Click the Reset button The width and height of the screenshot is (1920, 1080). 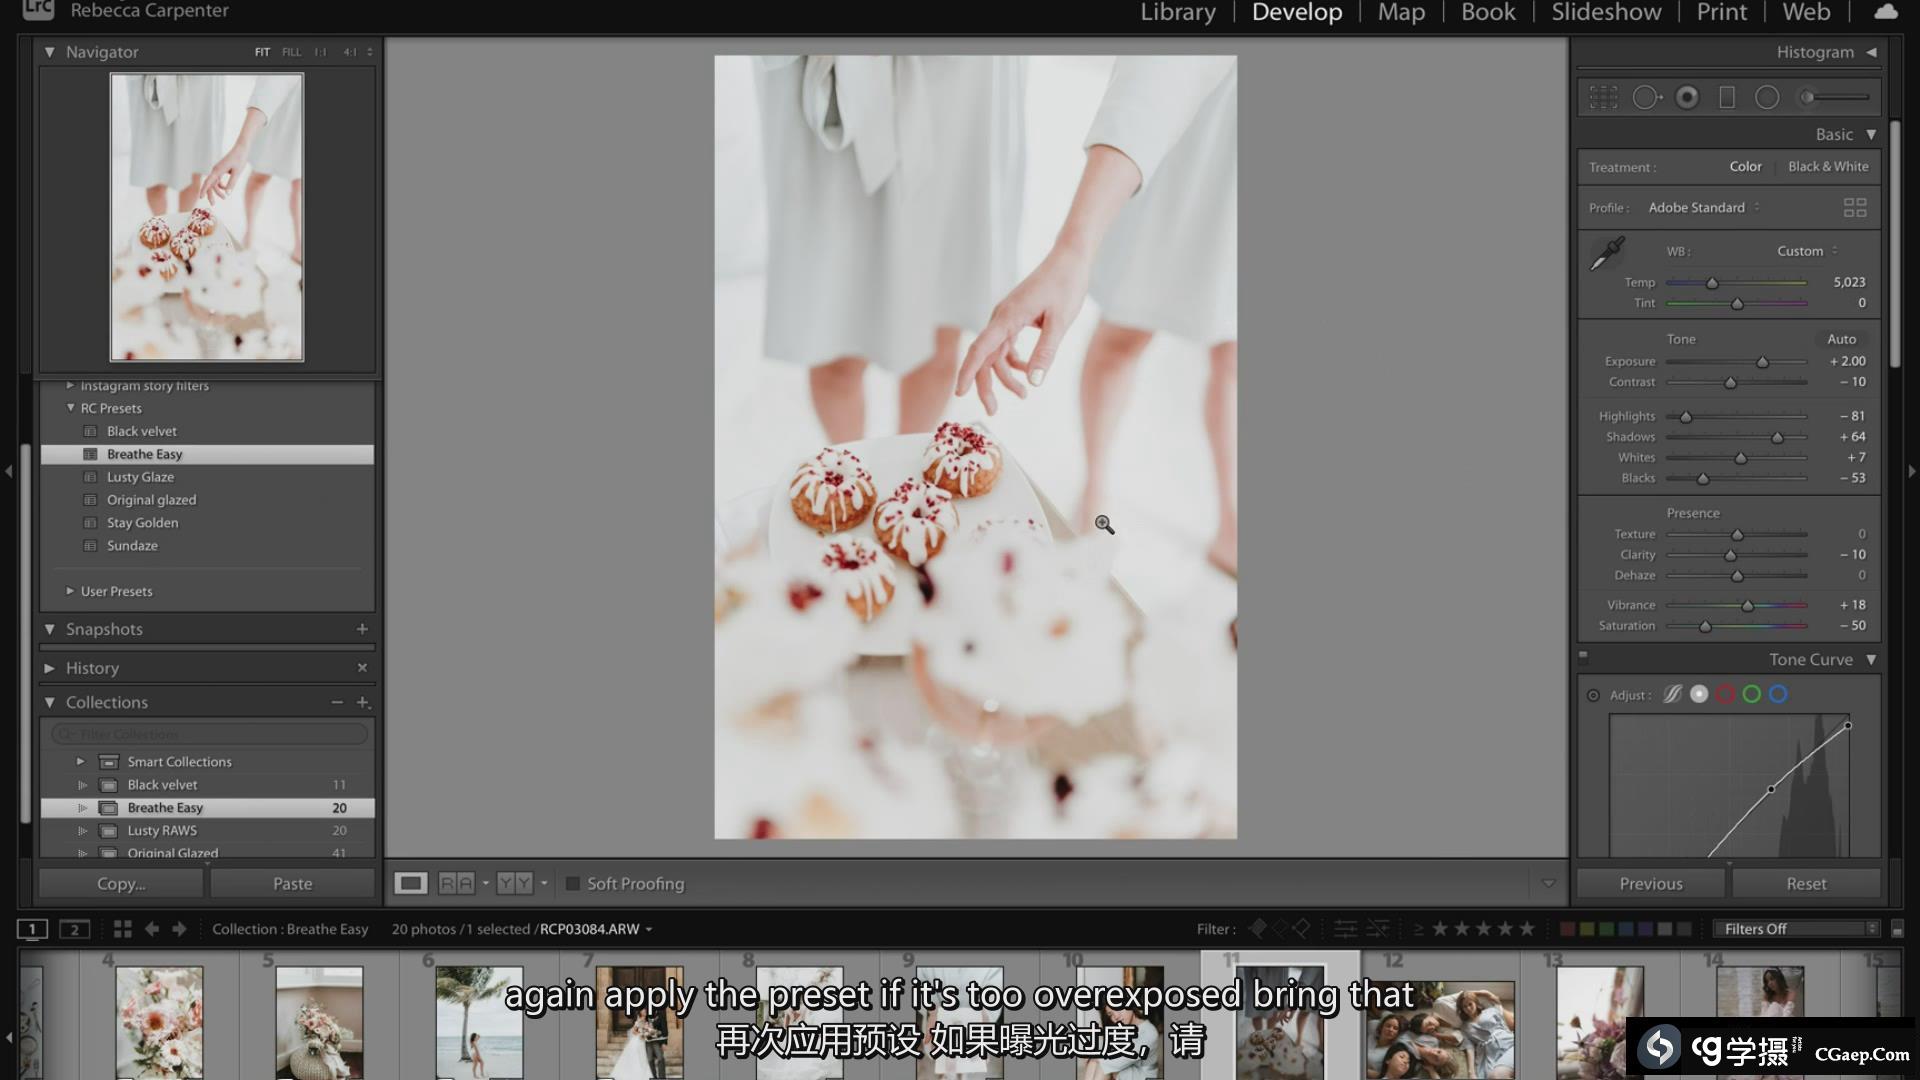pyautogui.click(x=1806, y=884)
